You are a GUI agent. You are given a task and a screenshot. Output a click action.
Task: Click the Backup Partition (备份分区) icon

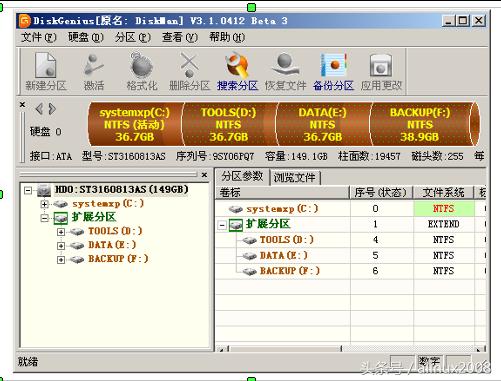click(333, 65)
